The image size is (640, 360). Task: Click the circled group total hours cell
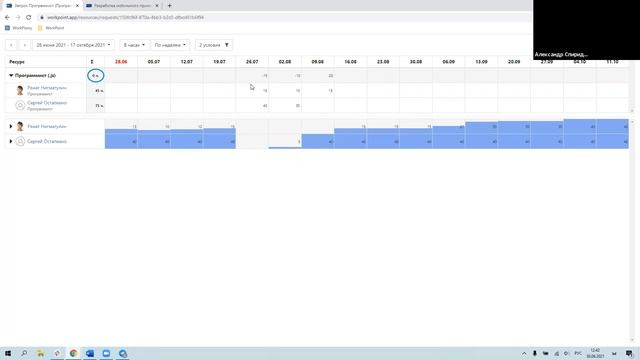pyautogui.click(x=96, y=76)
